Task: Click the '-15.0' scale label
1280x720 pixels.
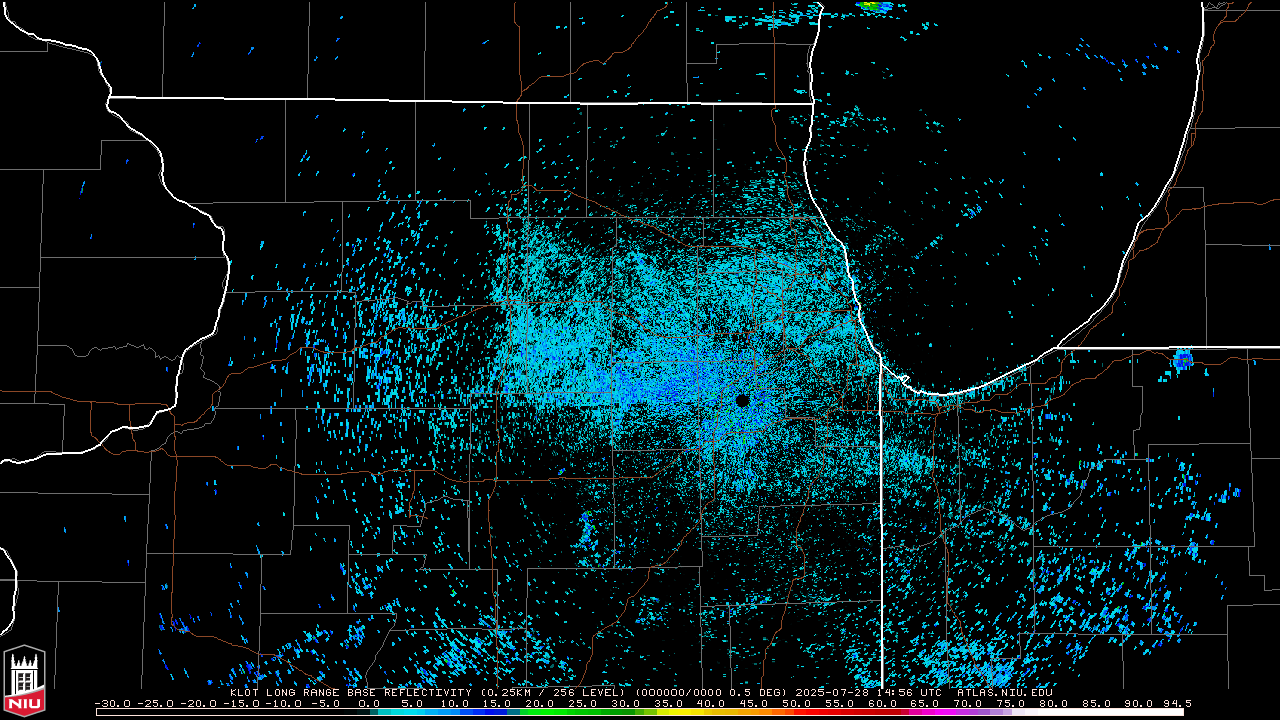Action: pos(242,703)
